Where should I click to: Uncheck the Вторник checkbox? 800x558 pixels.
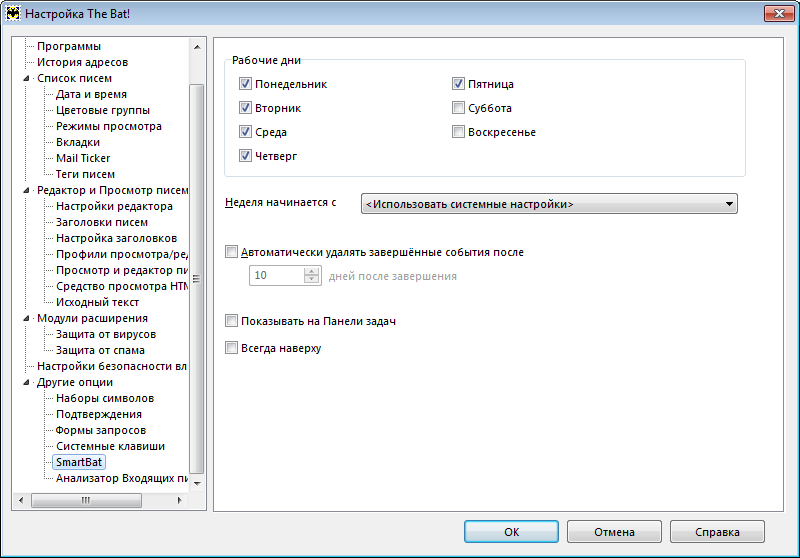pos(245,108)
